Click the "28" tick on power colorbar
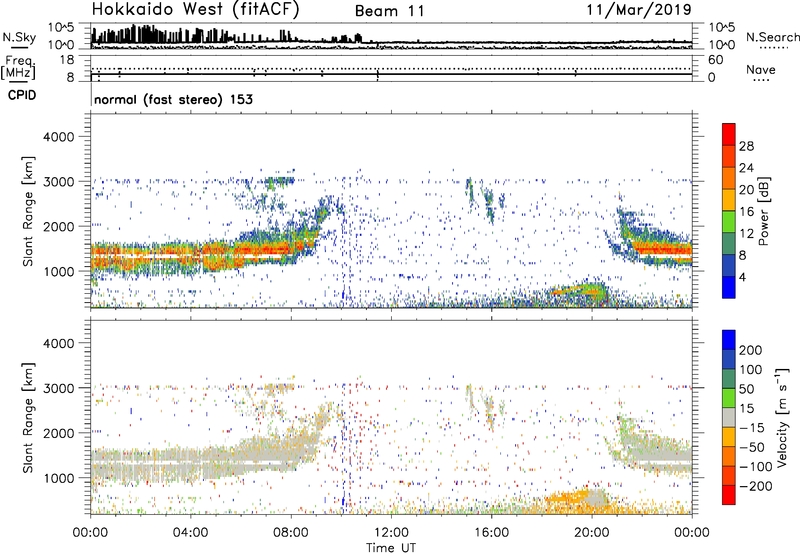This screenshot has height=554, width=800. coord(746,146)
